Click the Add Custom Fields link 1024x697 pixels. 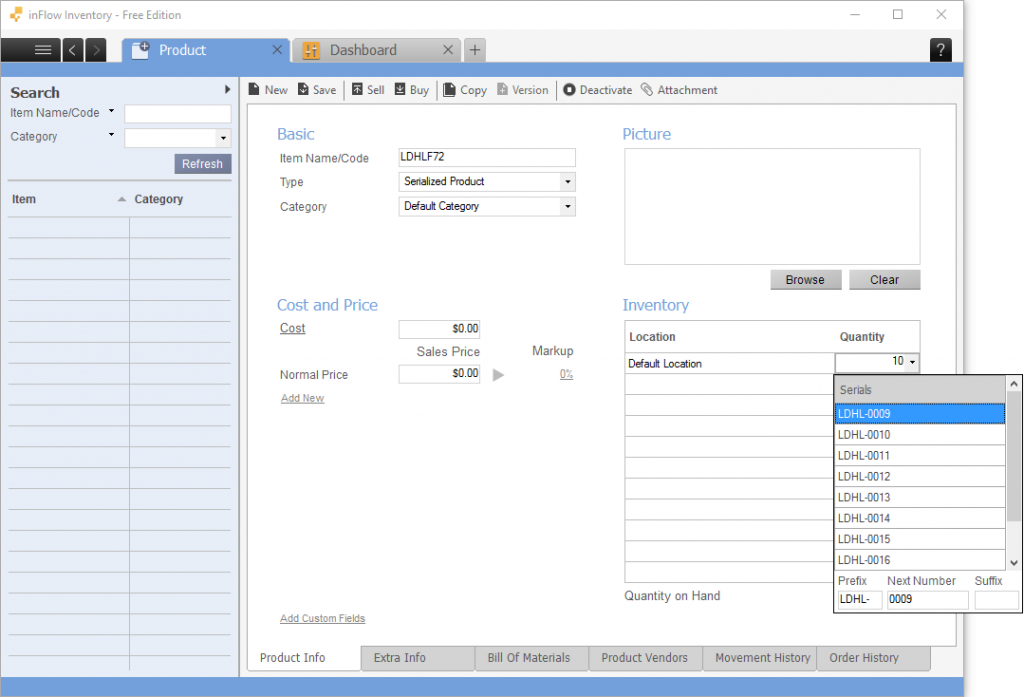click(x=323, y=618)
